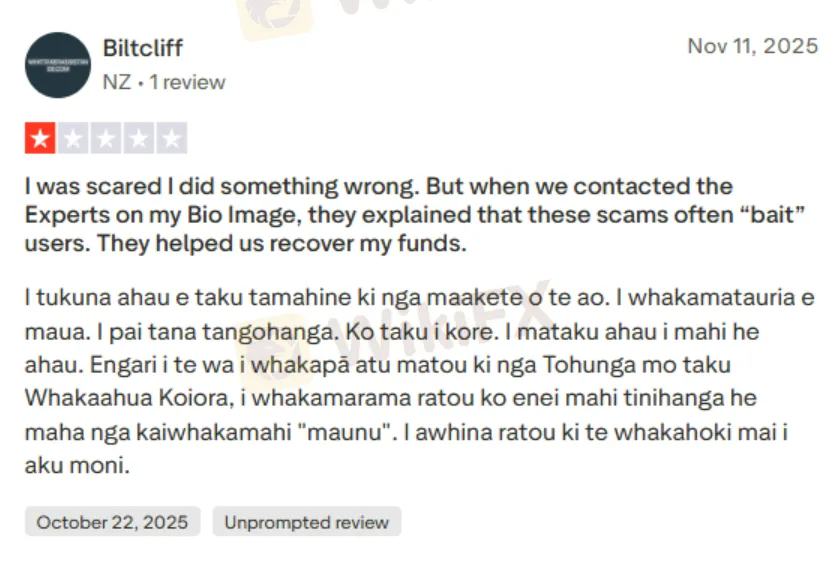Click the Unprompted review badge

[307, 522]
